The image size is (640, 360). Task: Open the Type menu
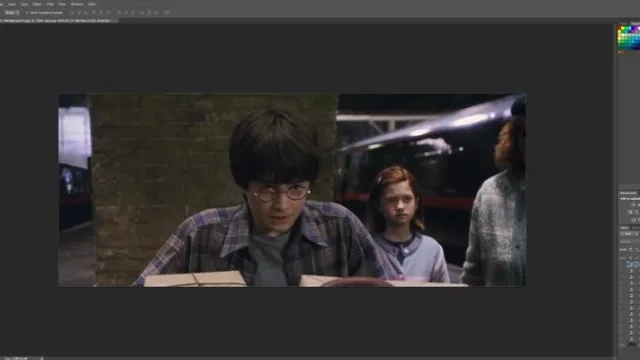pyautogui.click(x=24, y=4)
